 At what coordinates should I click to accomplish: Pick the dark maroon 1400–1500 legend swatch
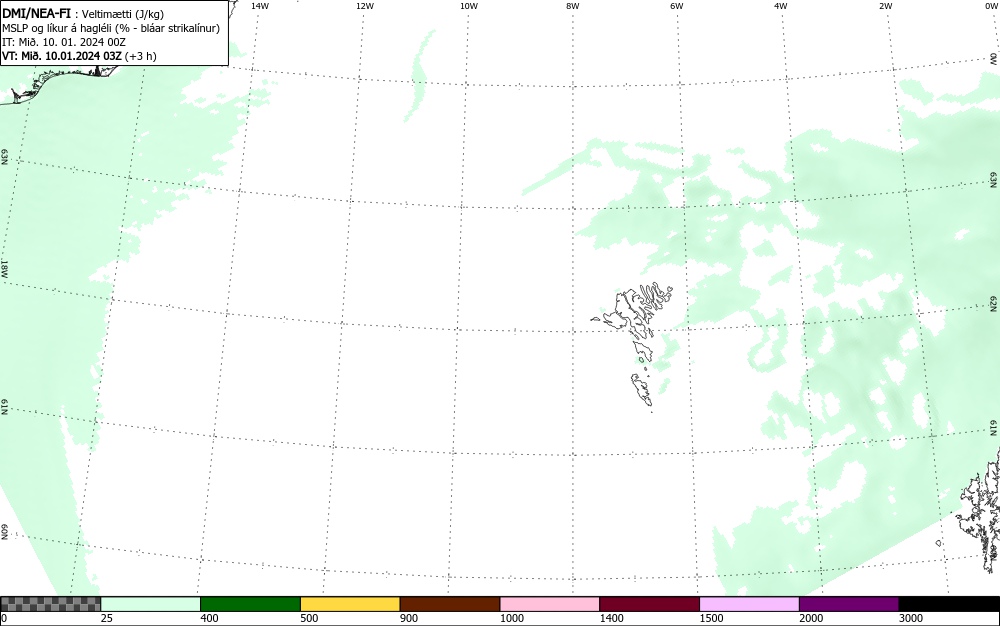pyautogui.click(x=649, y=604)
